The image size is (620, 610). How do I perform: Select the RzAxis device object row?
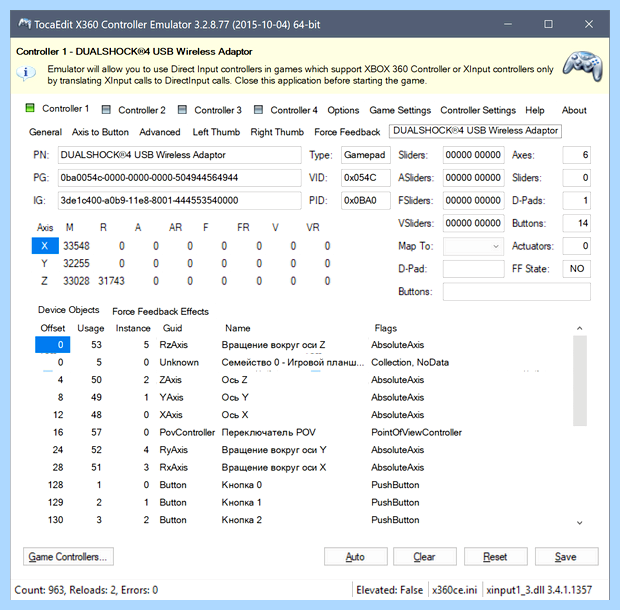click(304, 345)
